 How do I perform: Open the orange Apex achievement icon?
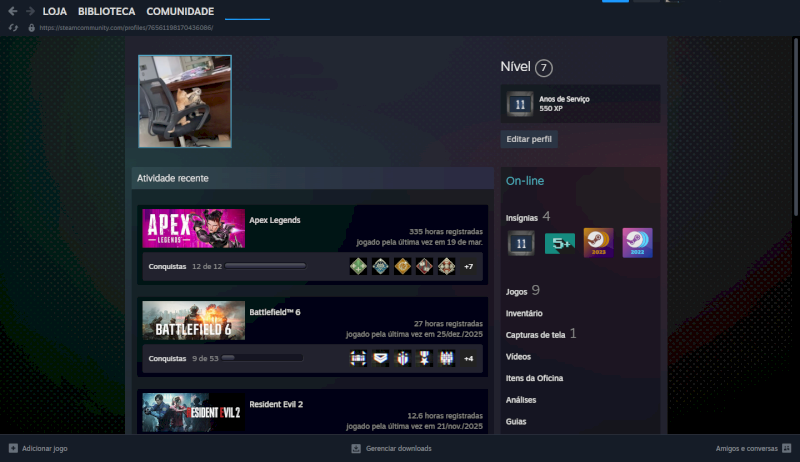403,266
